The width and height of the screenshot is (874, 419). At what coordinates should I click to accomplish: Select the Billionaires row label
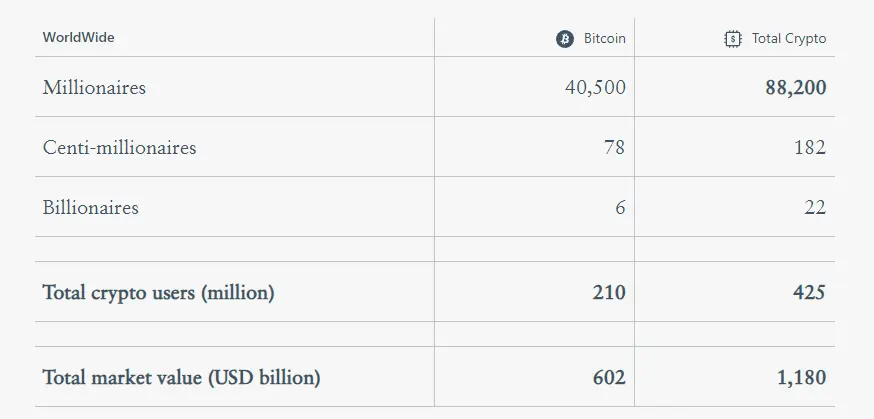coord(90,208)
